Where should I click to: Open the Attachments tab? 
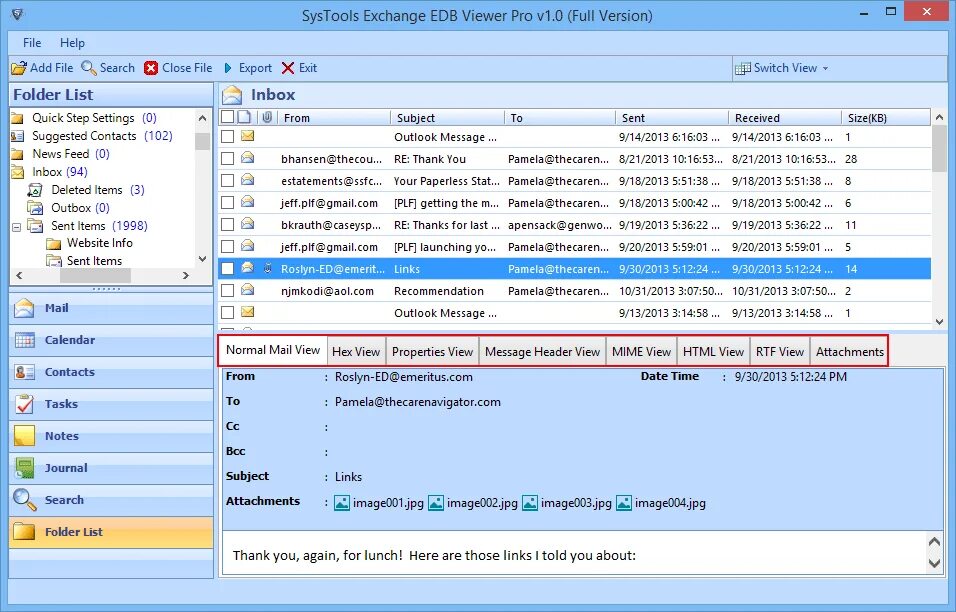849,352
